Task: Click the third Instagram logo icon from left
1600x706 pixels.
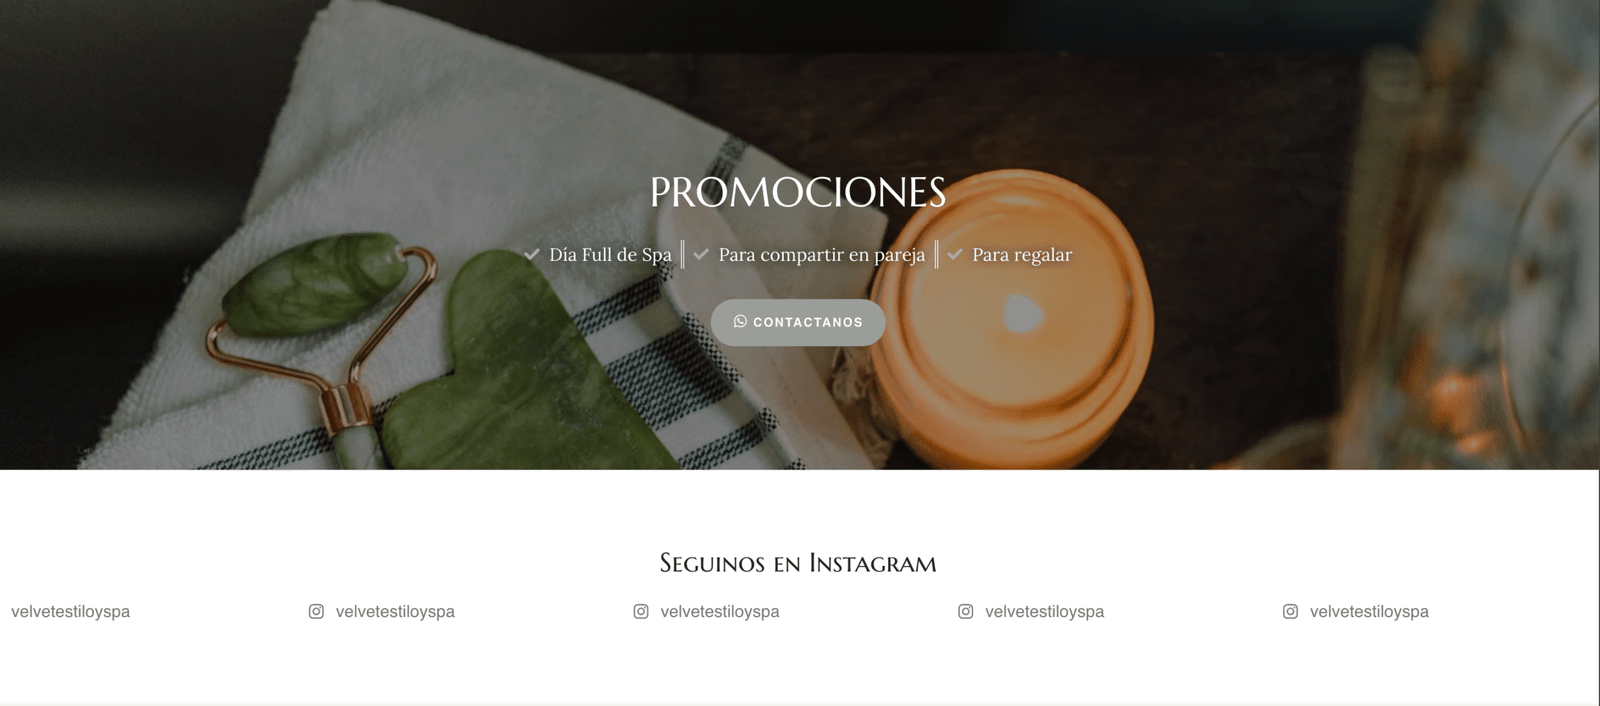Action: [966, 611]
